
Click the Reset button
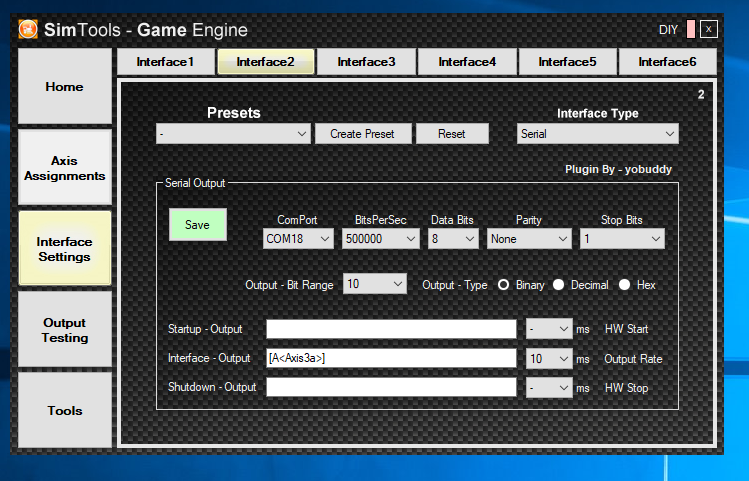tap(452, 134)
